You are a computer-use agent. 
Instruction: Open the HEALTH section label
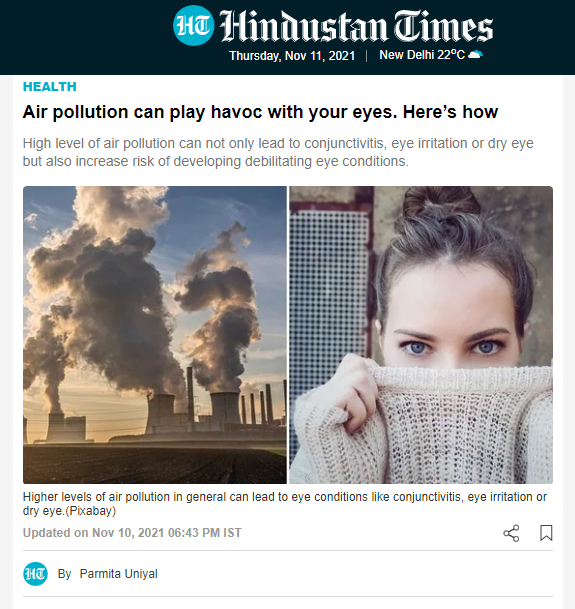coord(50,87)
